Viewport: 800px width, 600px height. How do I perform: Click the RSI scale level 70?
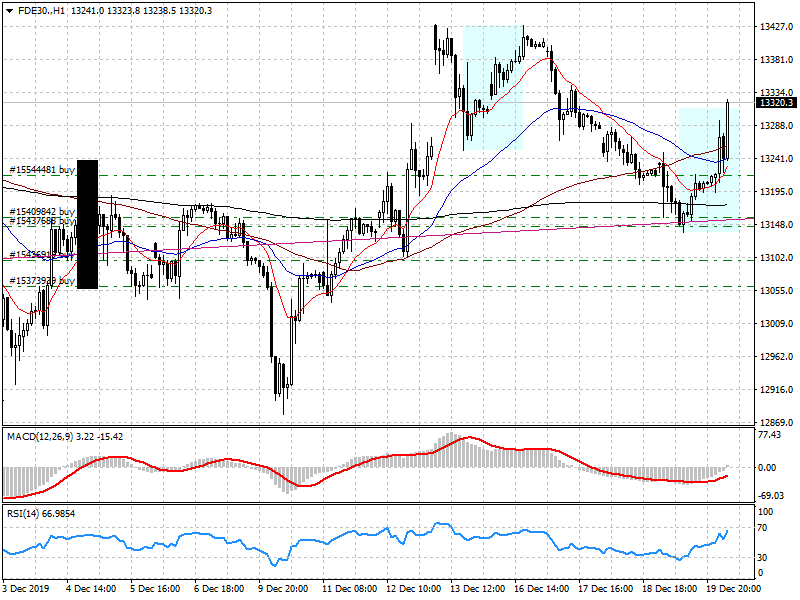pyautogui.click(x=762, y=528)
